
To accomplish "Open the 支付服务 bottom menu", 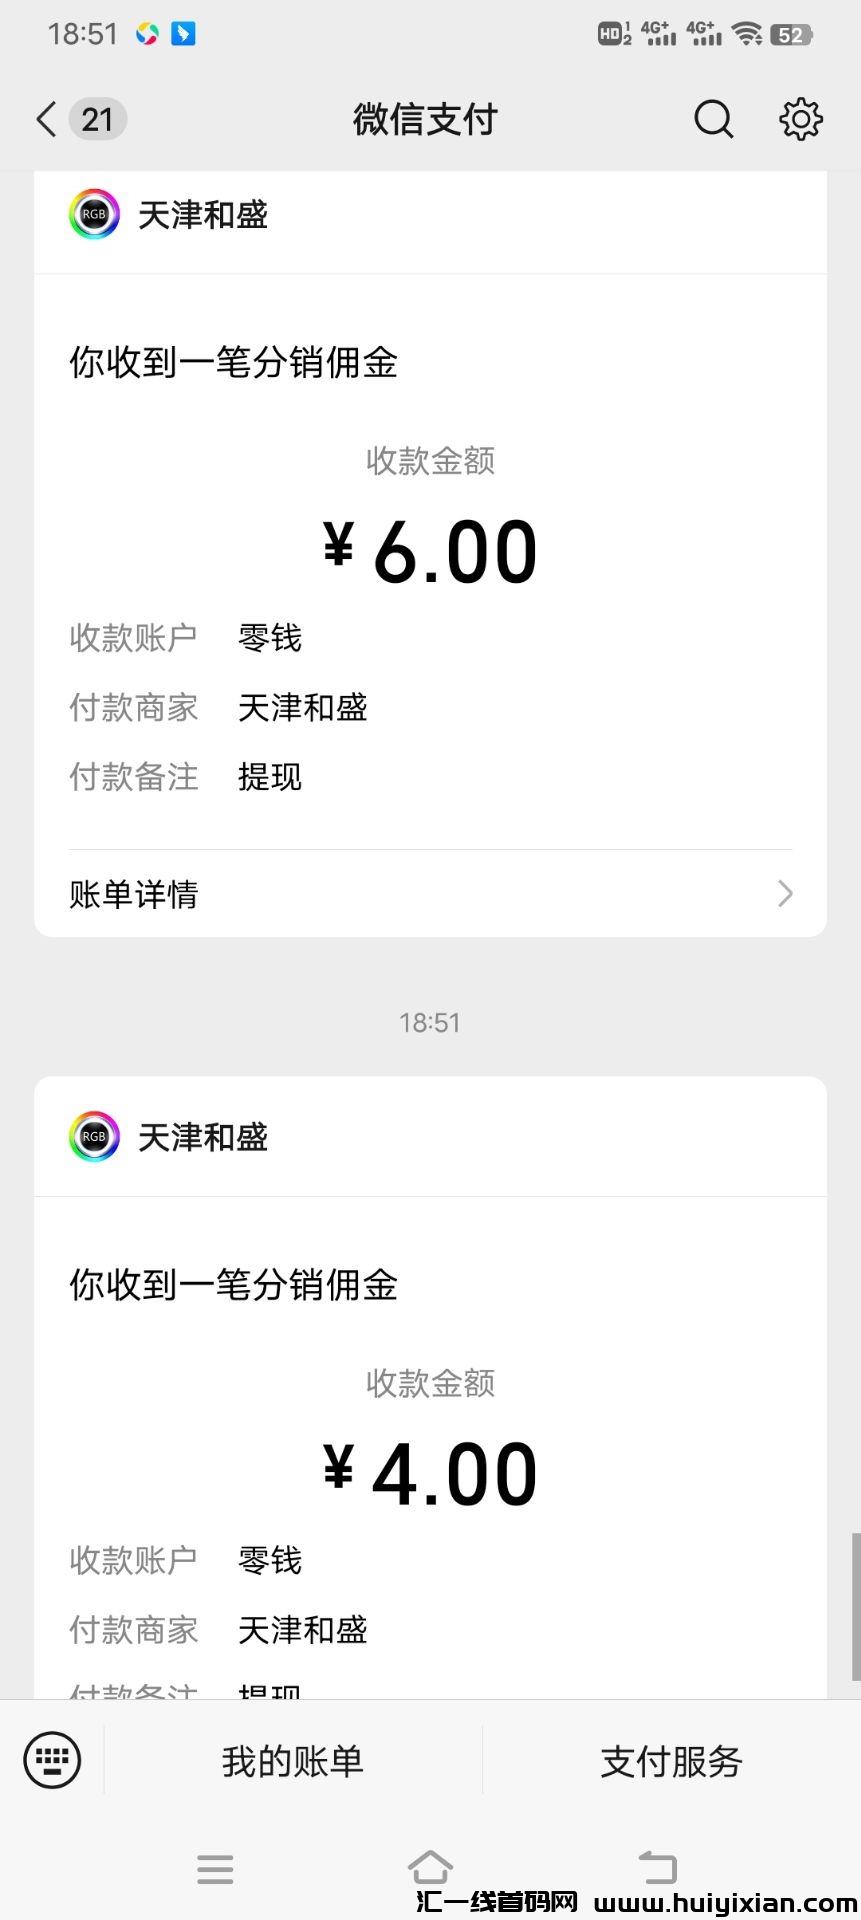I will pyautogui.click(x=671, y=1761).
